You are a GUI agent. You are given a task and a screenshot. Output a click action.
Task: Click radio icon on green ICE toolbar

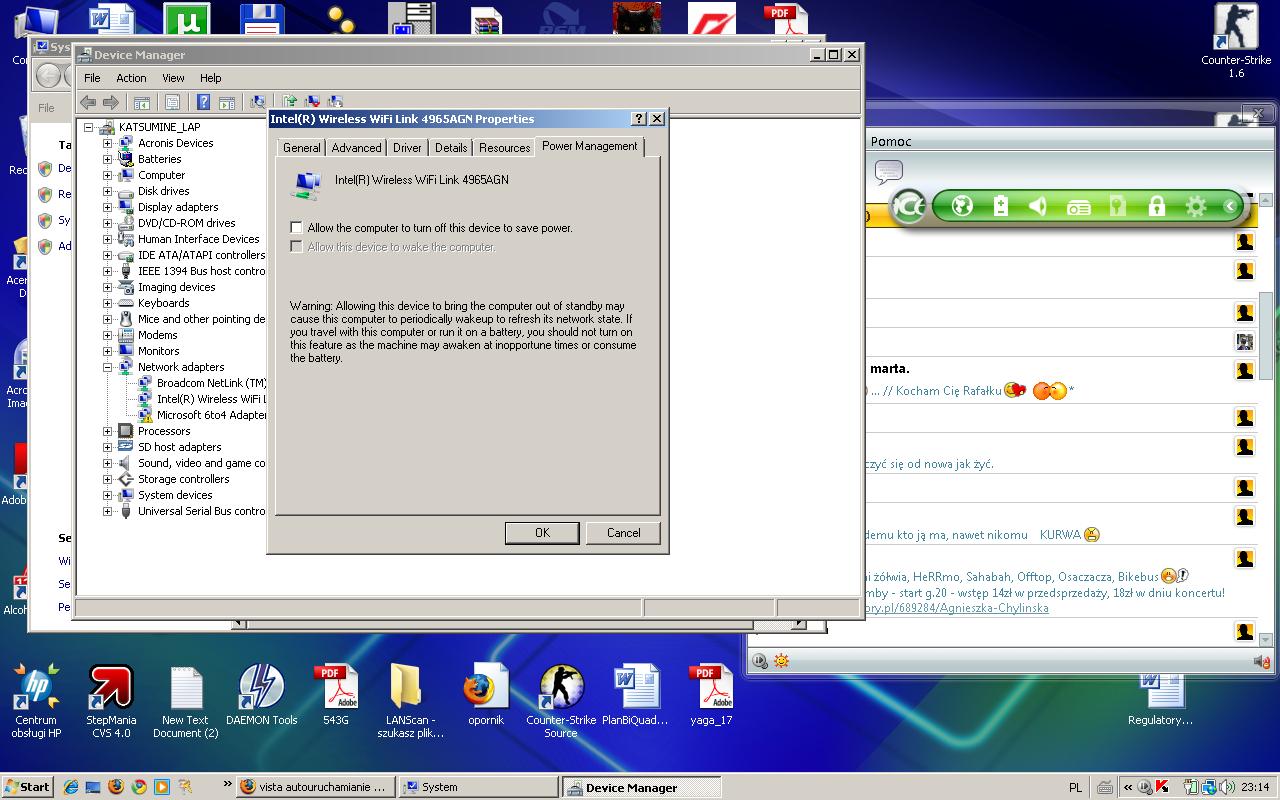[x=1078, y=207]
